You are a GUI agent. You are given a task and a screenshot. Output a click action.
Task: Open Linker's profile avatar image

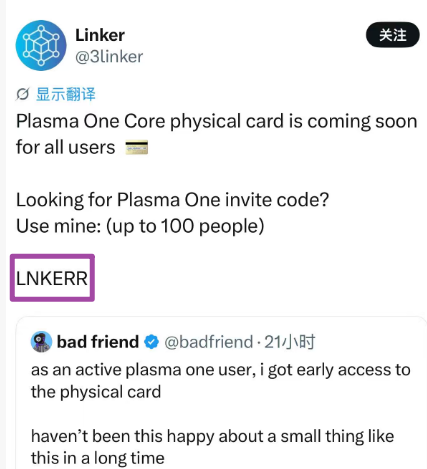pyautogui.click(x=41, y=46)
